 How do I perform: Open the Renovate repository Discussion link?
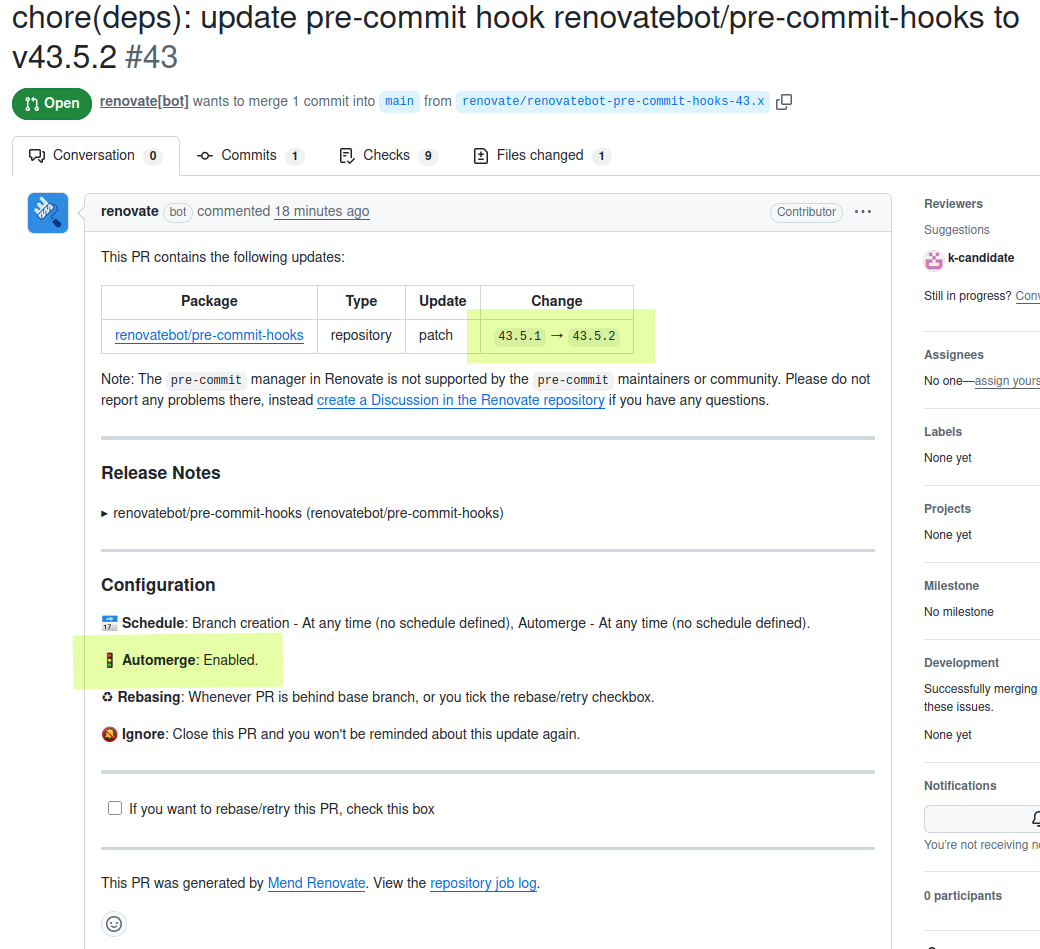tap(460, 400)
